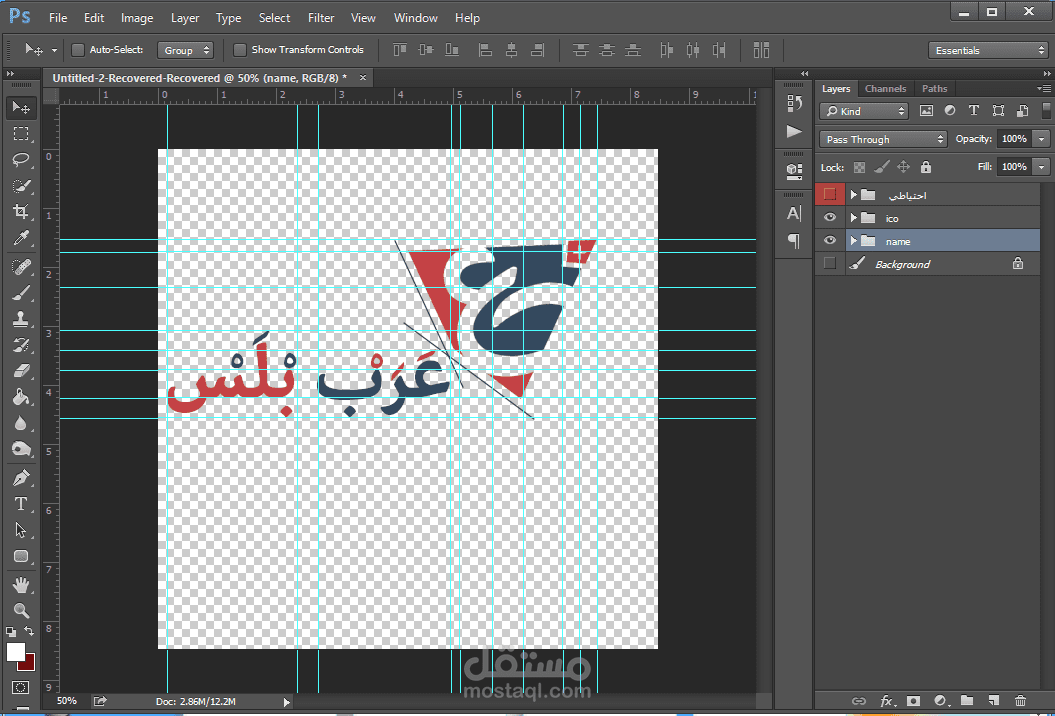Expand the احتياطي group

(x=853, y=194)
